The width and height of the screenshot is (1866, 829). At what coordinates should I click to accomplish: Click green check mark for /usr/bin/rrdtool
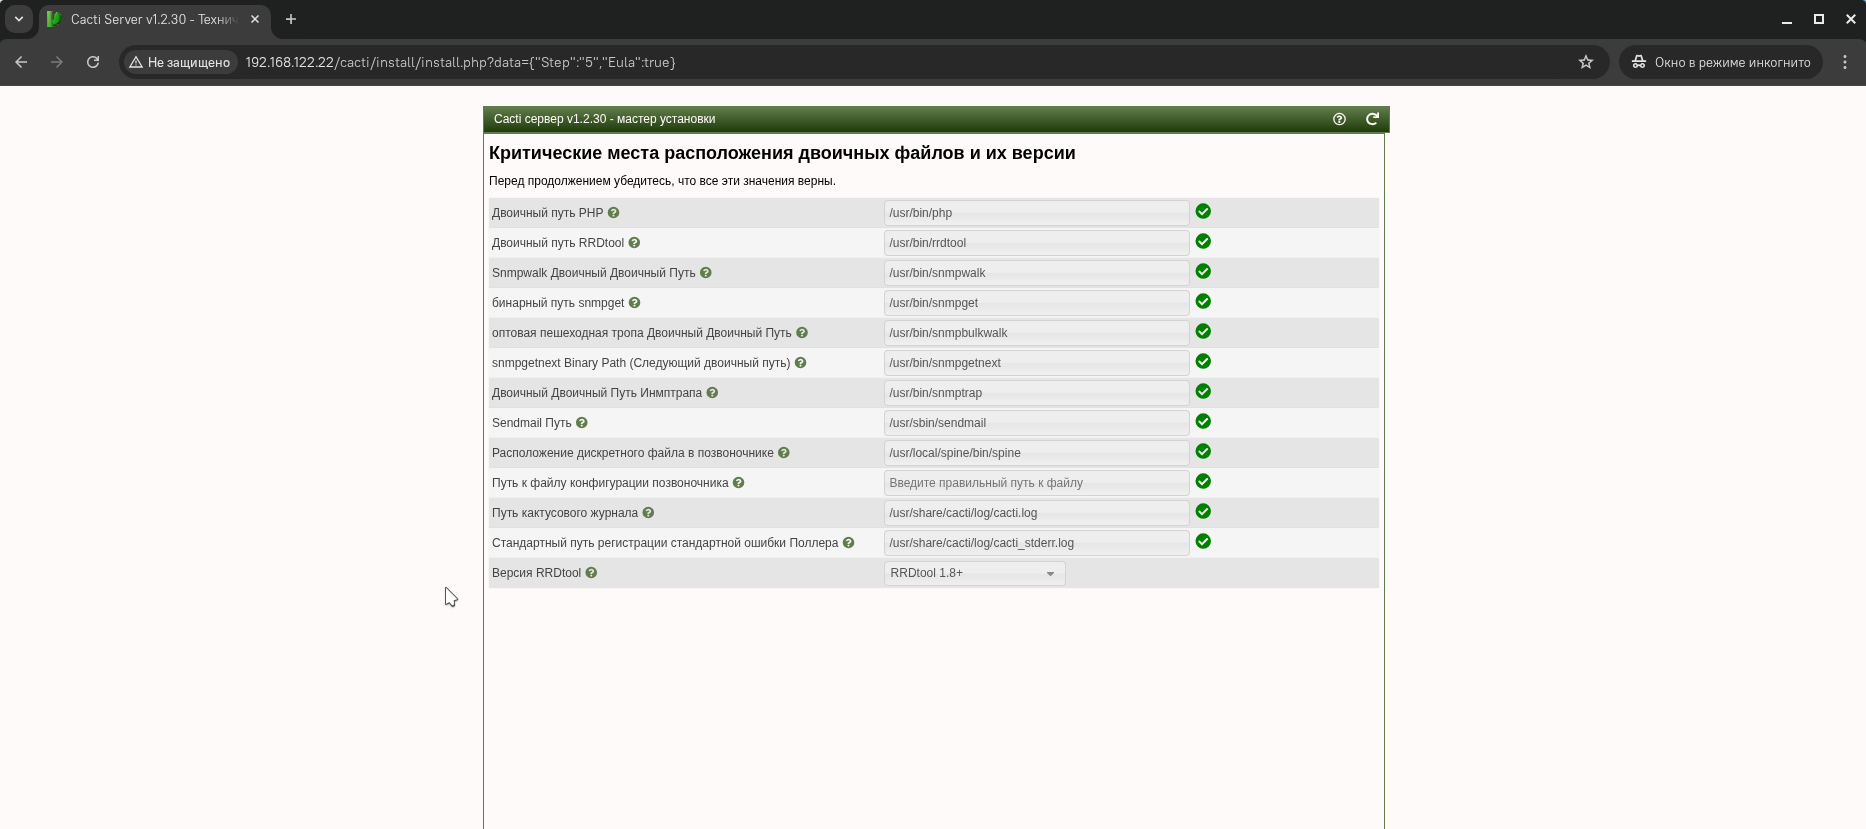(1204, 242)
